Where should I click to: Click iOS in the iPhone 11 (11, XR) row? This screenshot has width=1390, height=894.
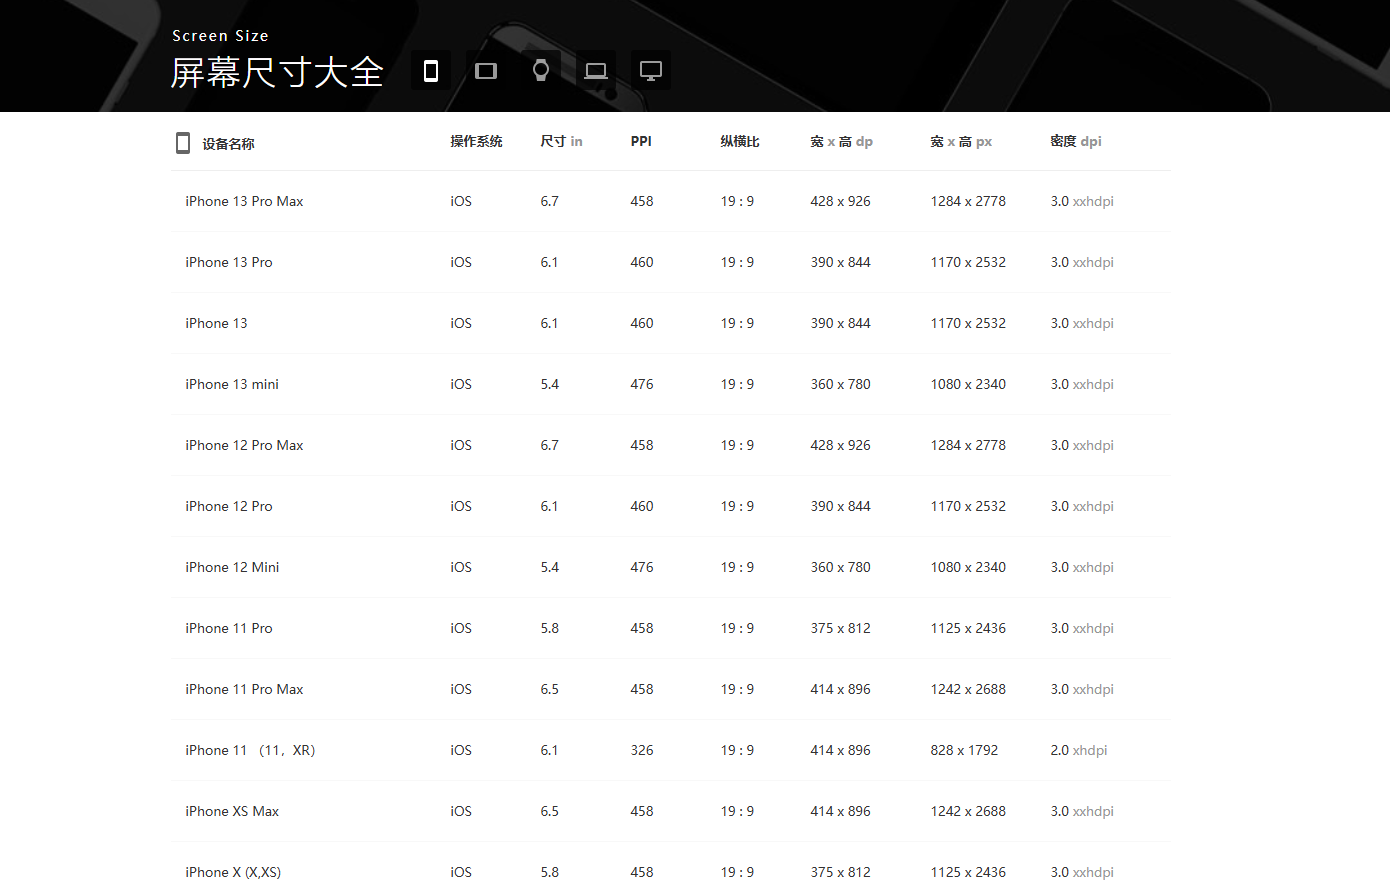point(461,750)
